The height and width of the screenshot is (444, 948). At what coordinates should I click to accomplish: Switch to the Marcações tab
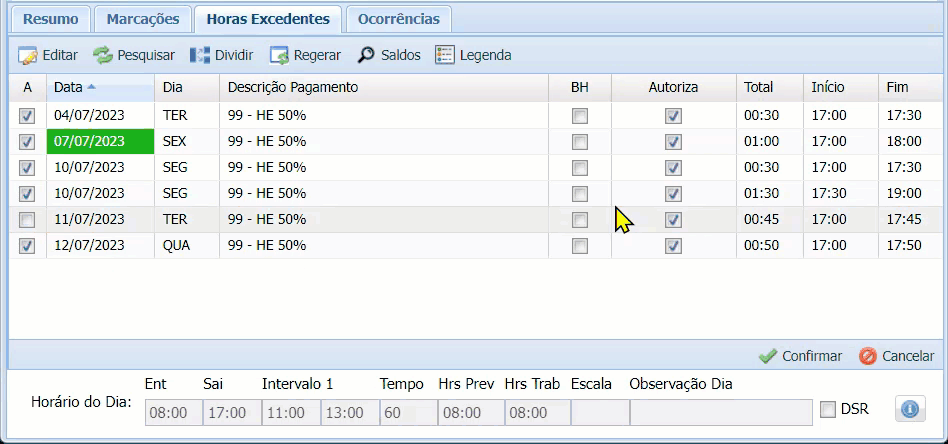tap(143, 19)
